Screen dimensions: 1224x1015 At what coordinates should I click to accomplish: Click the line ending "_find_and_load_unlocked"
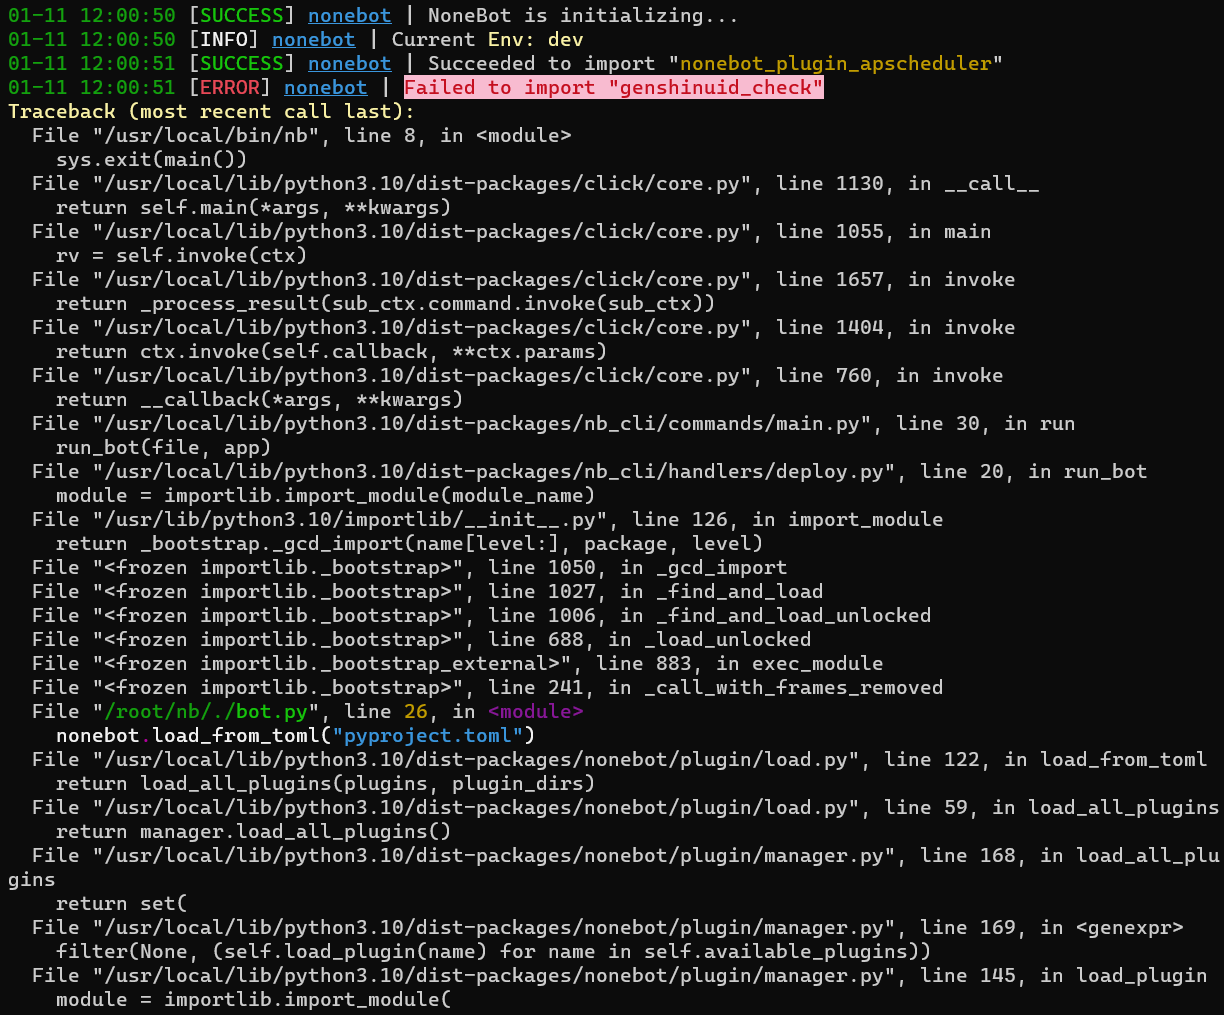point(481,615)
